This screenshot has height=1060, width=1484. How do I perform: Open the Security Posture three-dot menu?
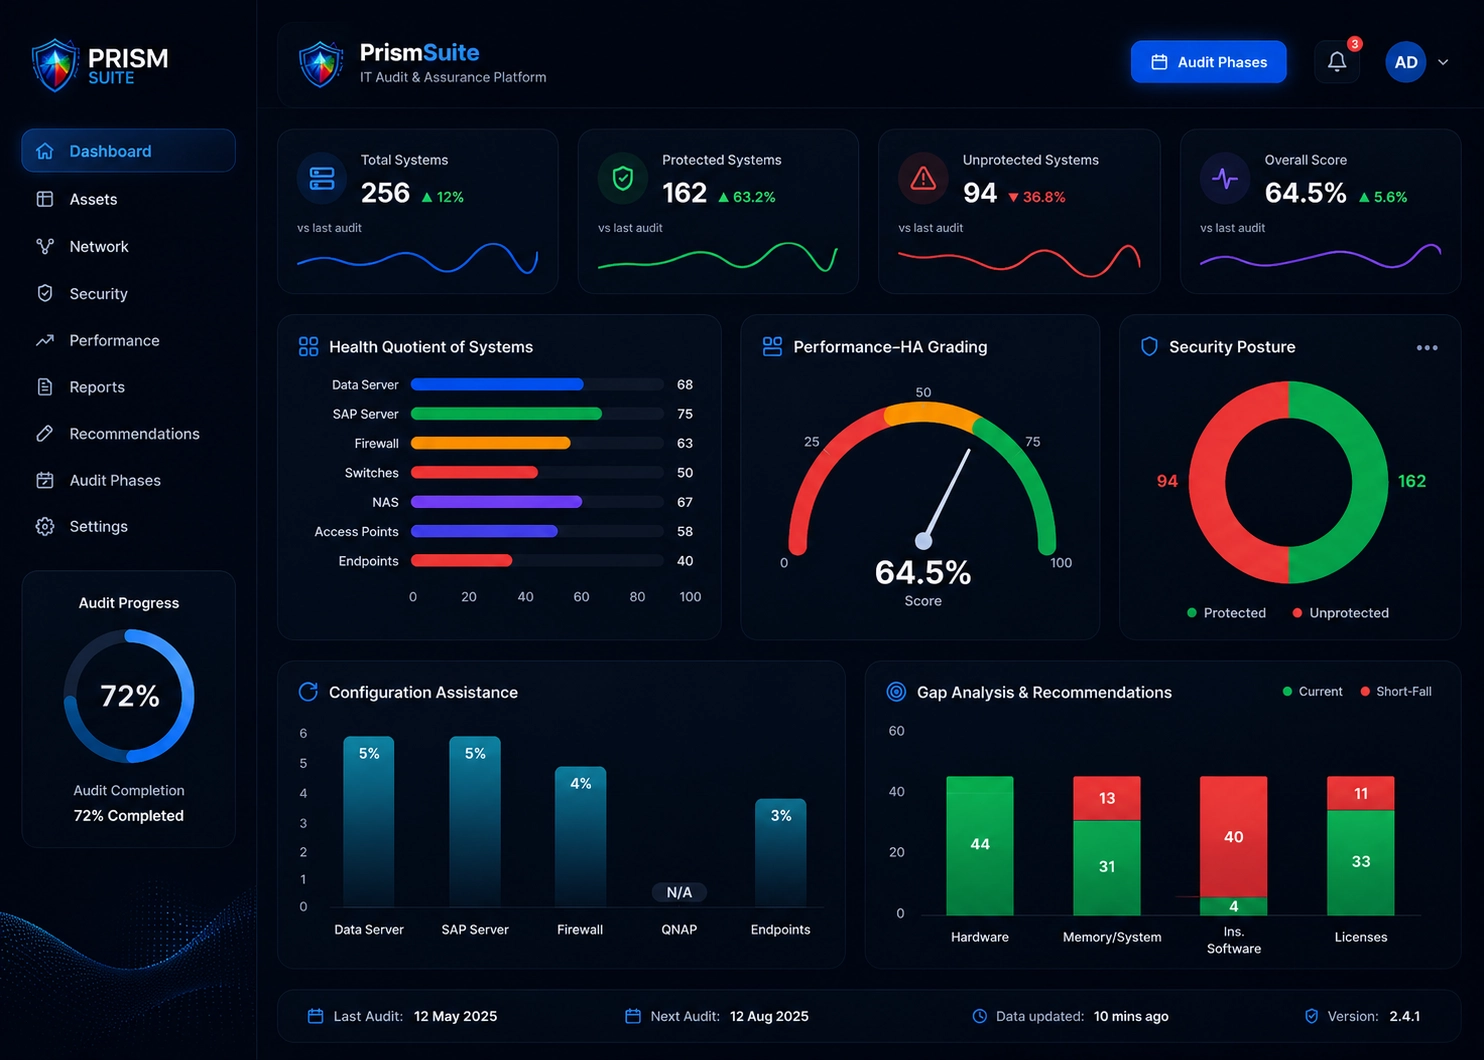click(x=1427, y=348)
